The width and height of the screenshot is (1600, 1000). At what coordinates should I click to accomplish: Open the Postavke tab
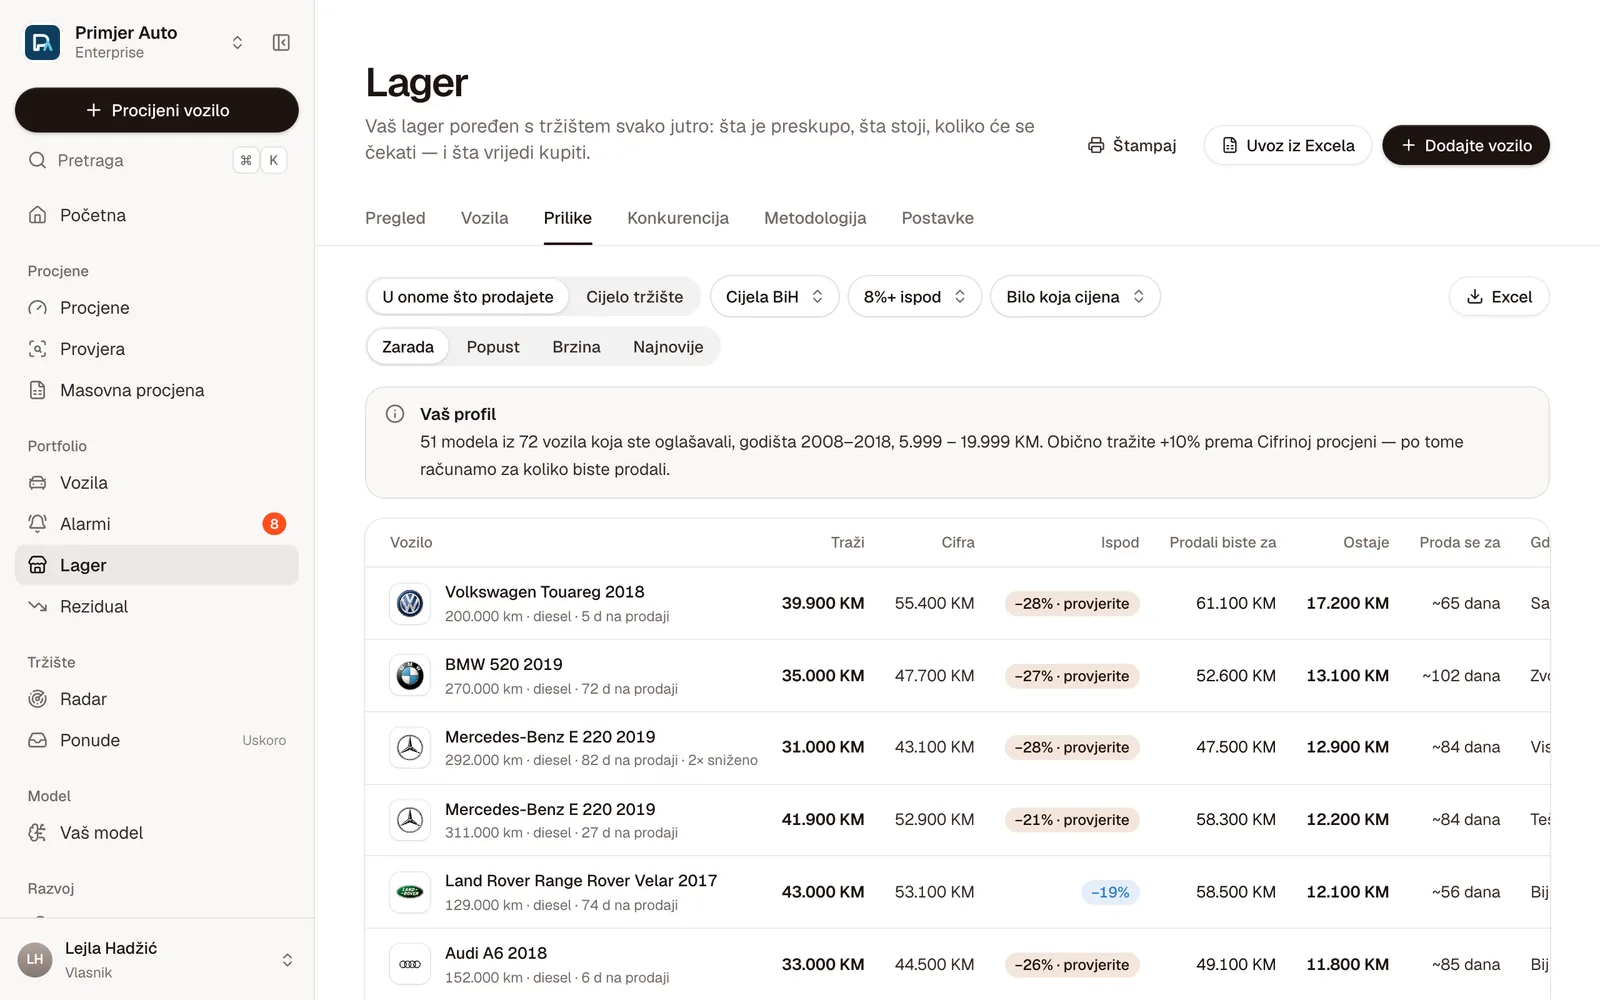click(938, 218)
